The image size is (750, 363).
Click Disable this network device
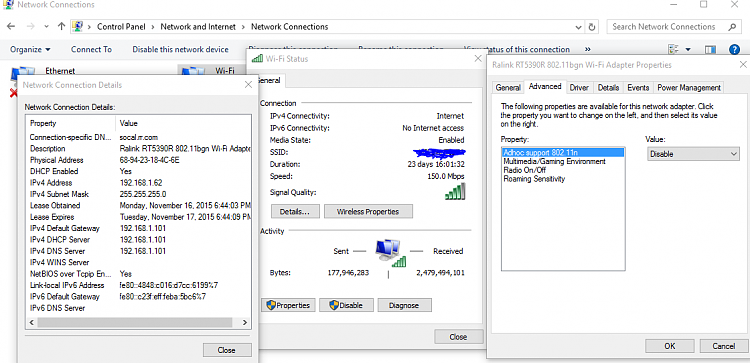[180, 49]
